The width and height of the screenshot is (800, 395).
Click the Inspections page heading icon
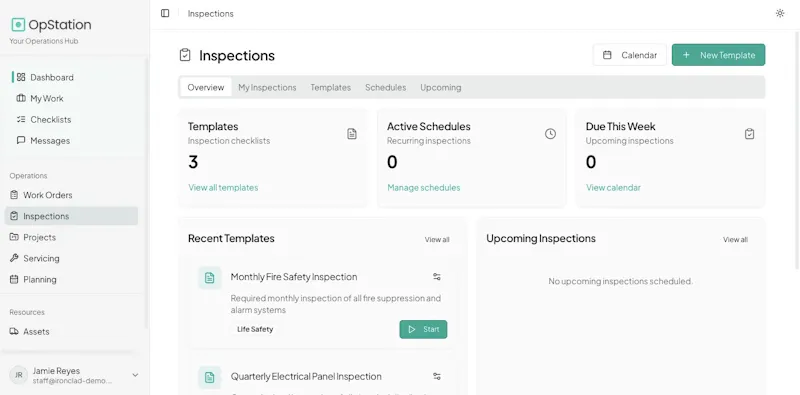tap(185, 55)
